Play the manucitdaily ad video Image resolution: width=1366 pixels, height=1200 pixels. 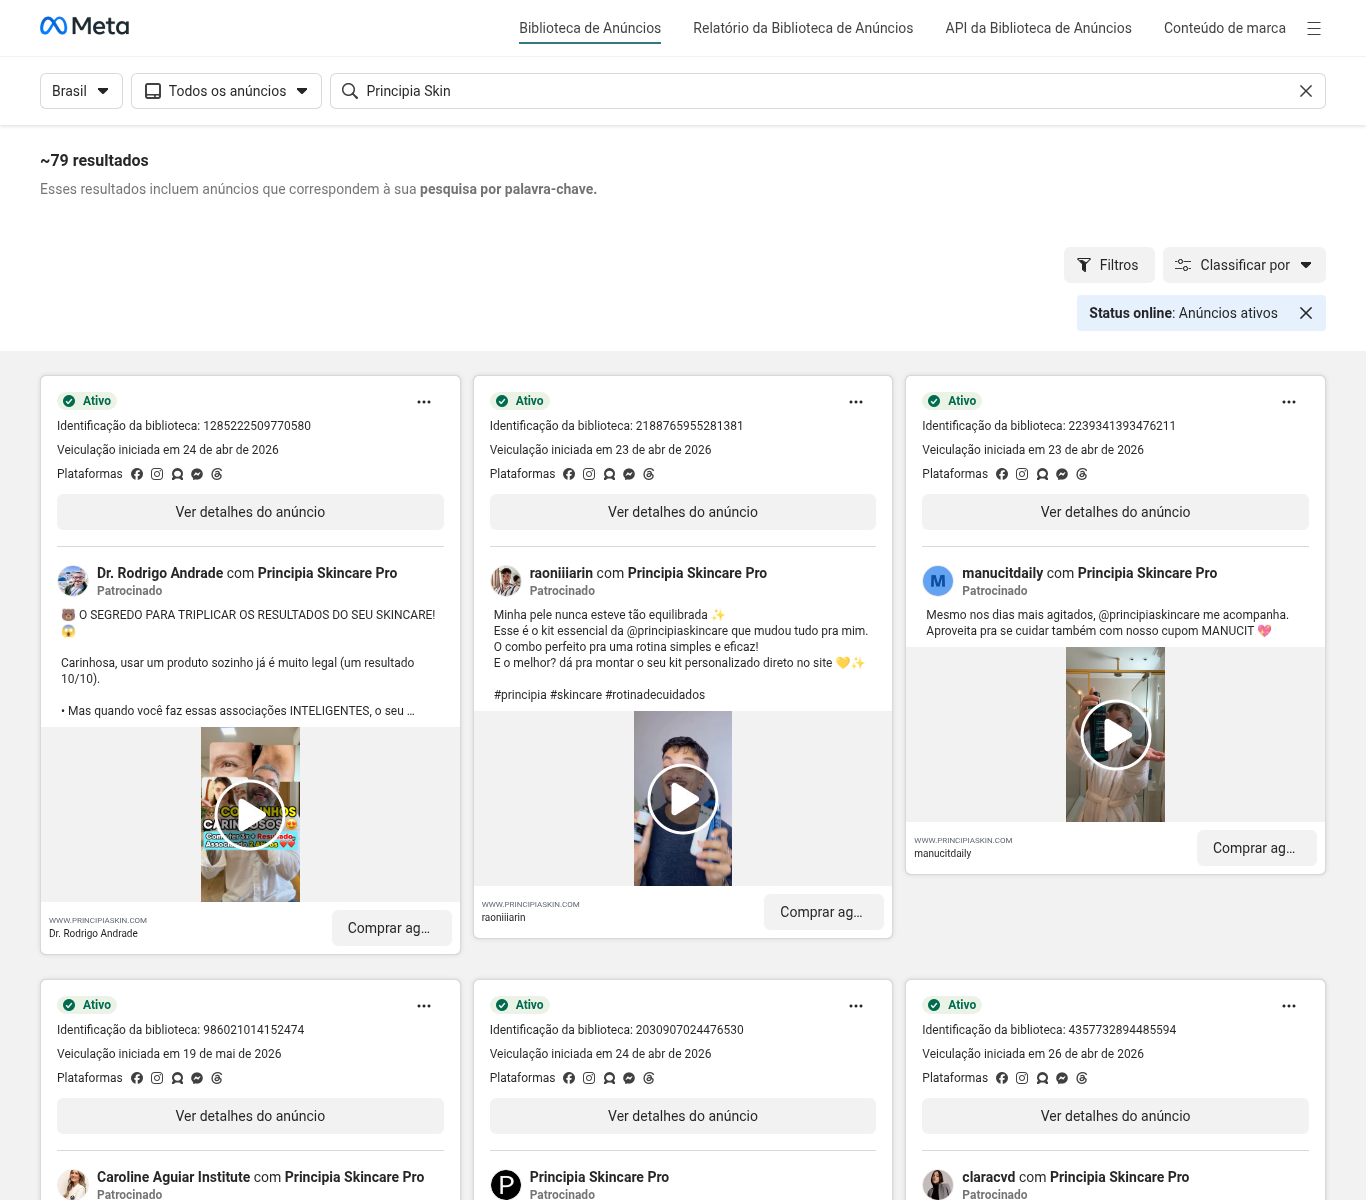1115,735
